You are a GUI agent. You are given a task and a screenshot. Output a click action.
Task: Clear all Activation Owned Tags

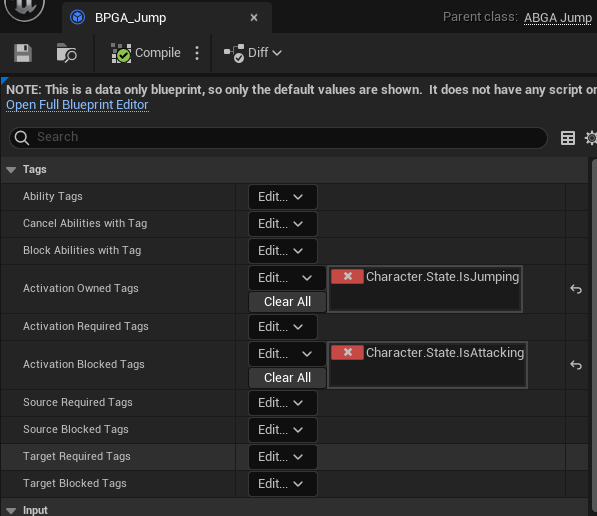(x=287, y=302)
